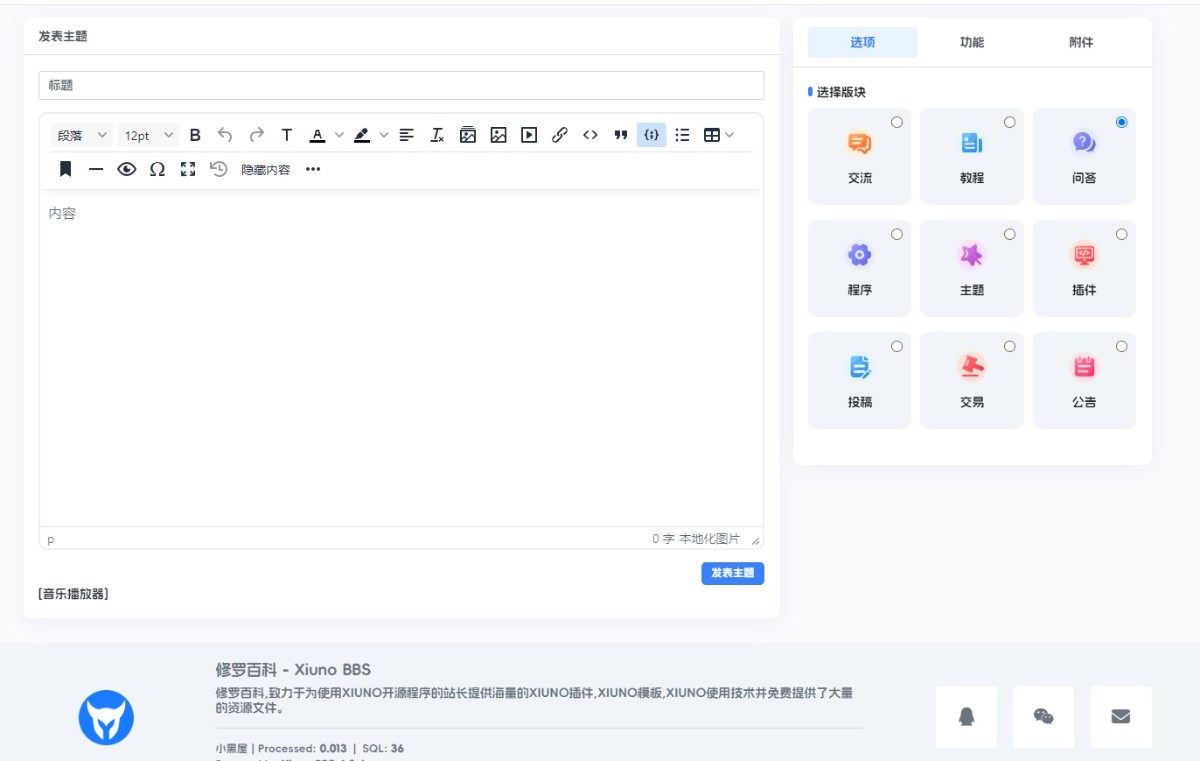Click the [音乐播放器] link
1200x761 pixels.
click(x=73, y=594)
